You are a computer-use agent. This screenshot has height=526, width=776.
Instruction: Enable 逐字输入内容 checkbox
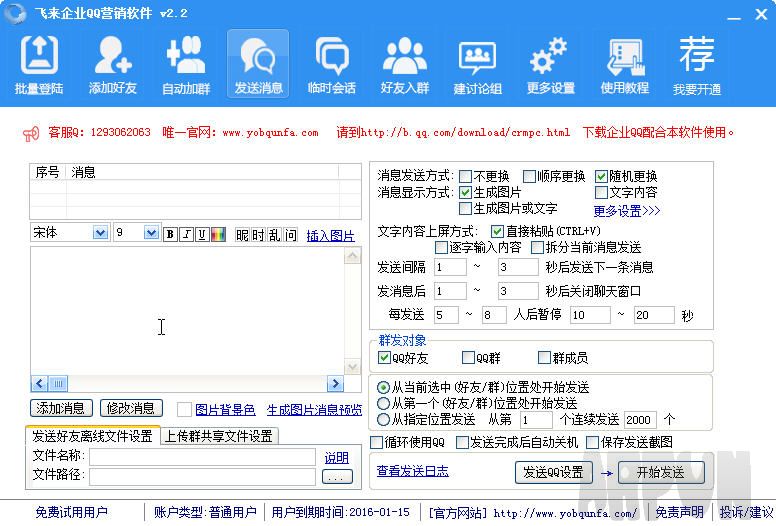coord(441,247)
